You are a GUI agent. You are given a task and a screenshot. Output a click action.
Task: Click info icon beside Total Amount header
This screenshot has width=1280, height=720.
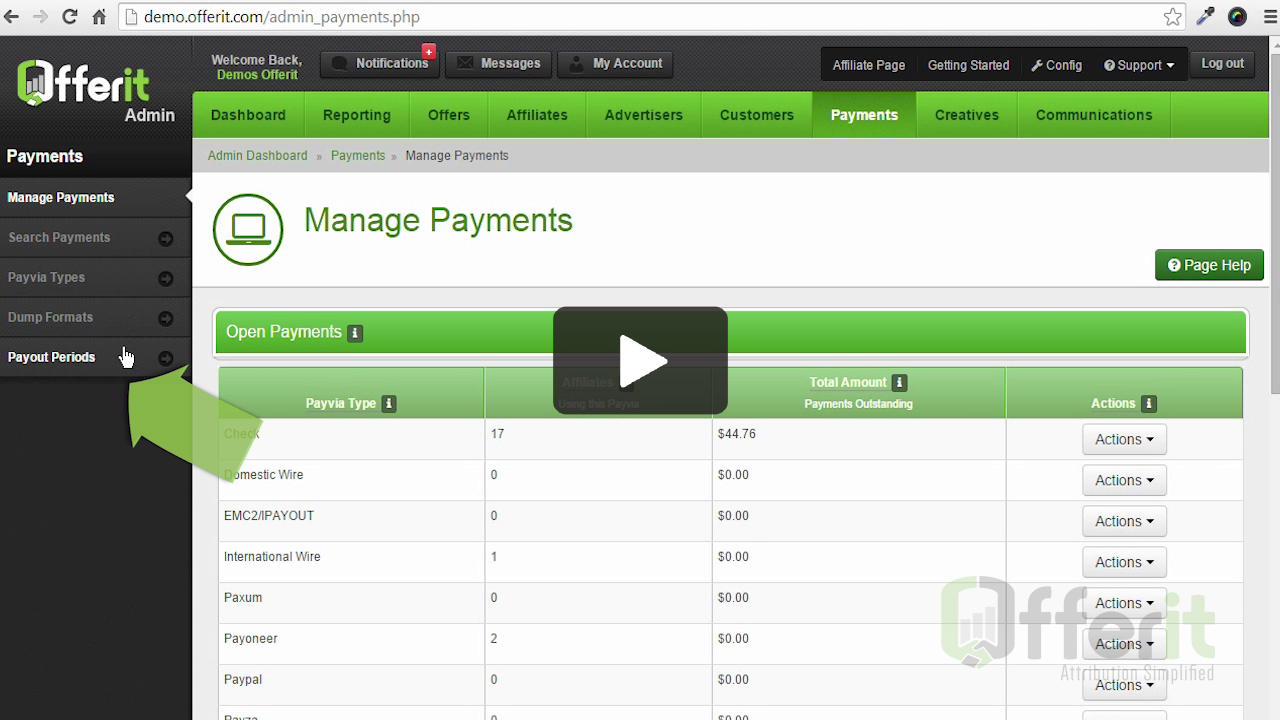[x=899, y=382]
